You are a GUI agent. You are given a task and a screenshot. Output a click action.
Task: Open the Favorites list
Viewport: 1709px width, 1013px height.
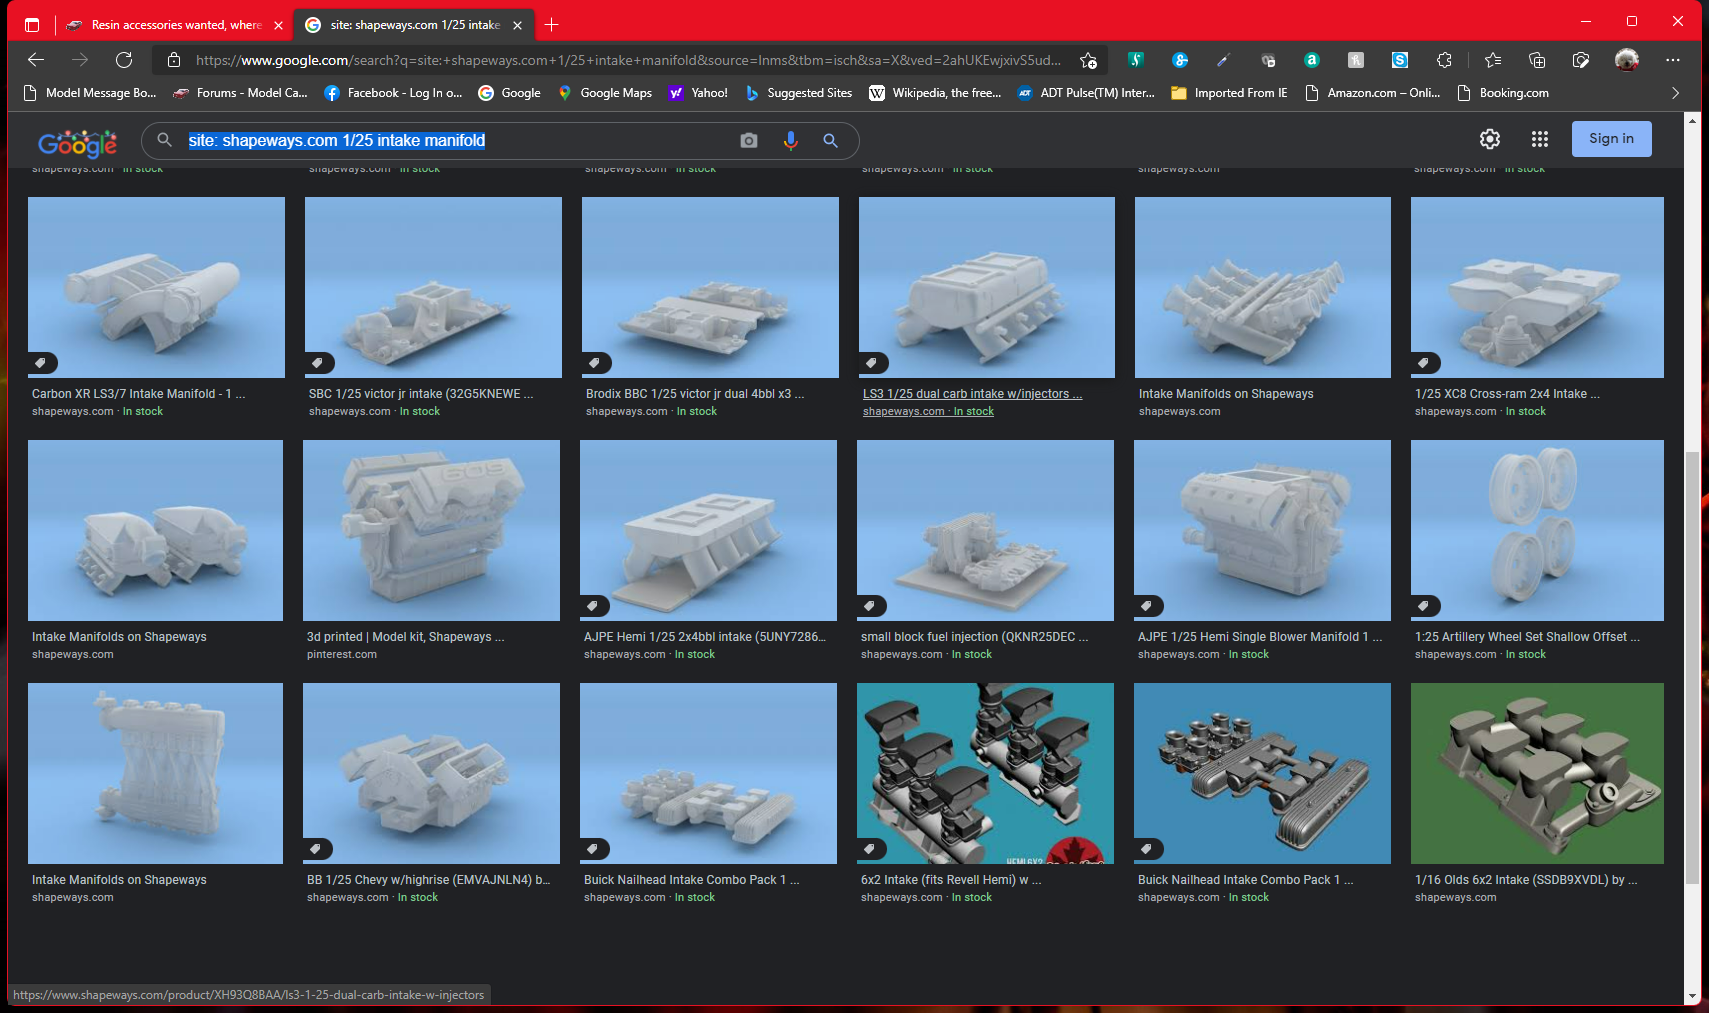(x=1493, y=60)
